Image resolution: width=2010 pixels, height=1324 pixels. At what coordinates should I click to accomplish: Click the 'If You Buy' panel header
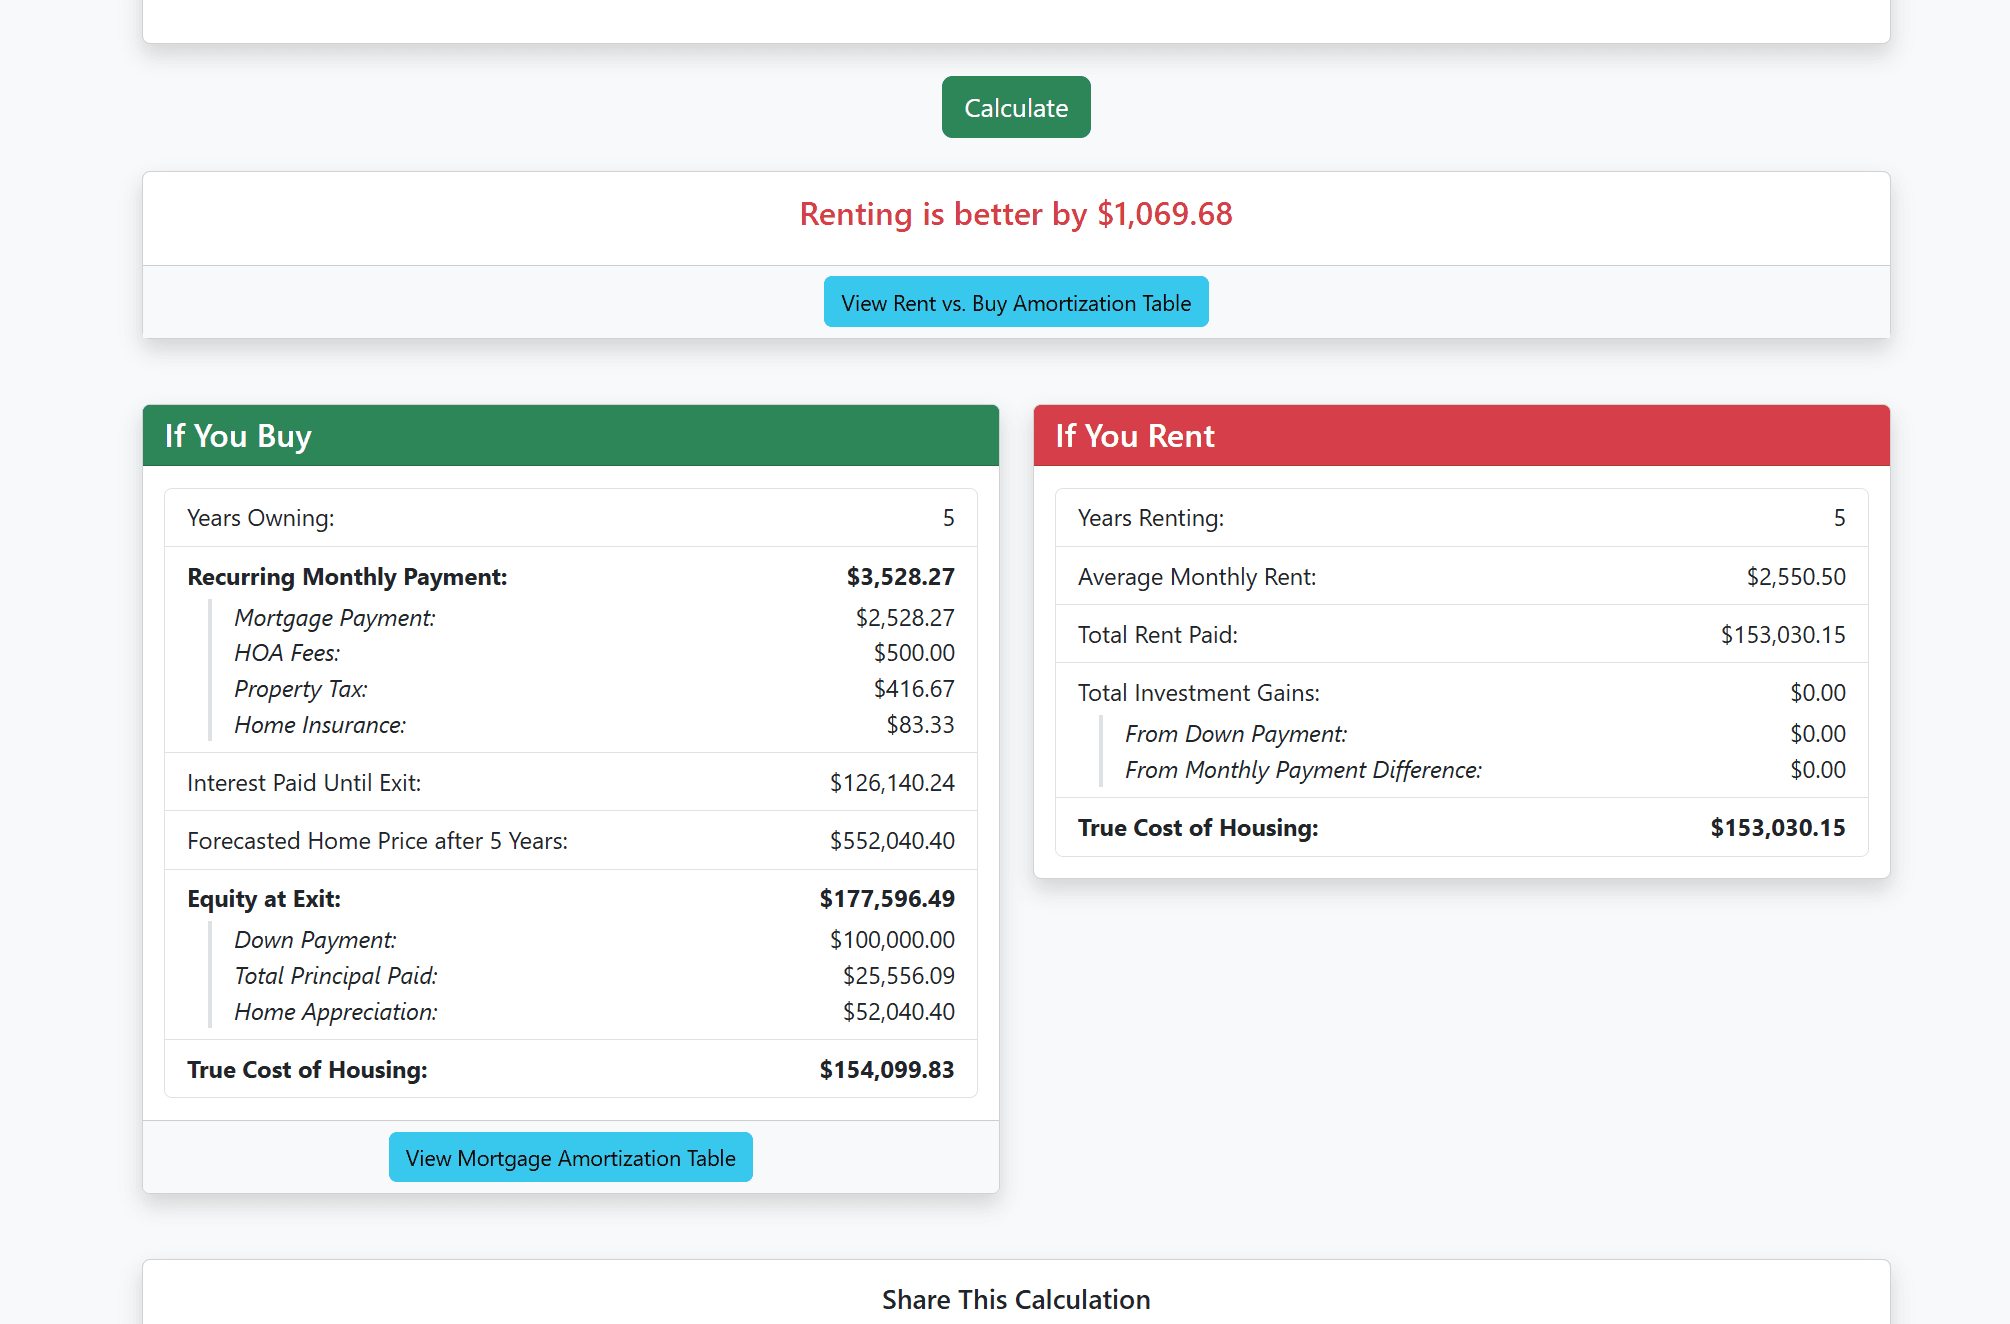point(237,436)
